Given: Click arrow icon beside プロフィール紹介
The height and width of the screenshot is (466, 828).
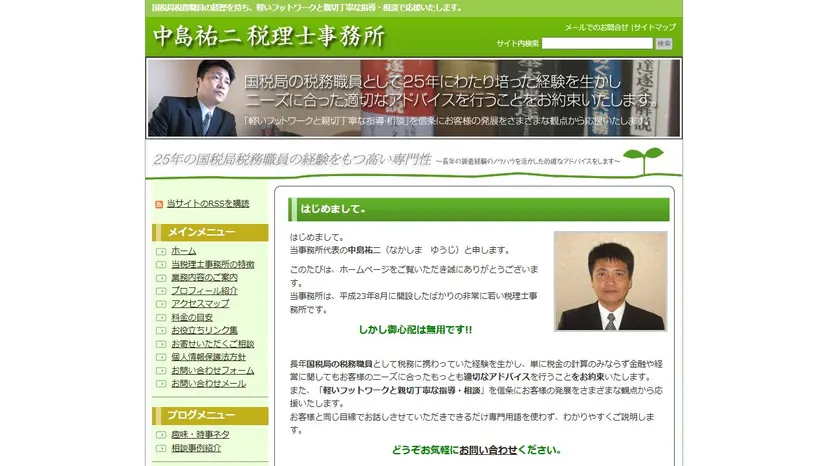Looking at the screenshot, I should tap(161, 291).
